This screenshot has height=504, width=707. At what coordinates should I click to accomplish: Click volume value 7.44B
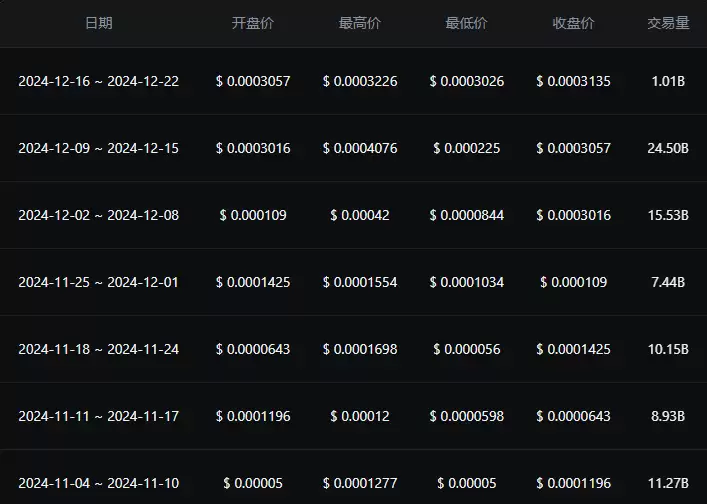point(668,282)
